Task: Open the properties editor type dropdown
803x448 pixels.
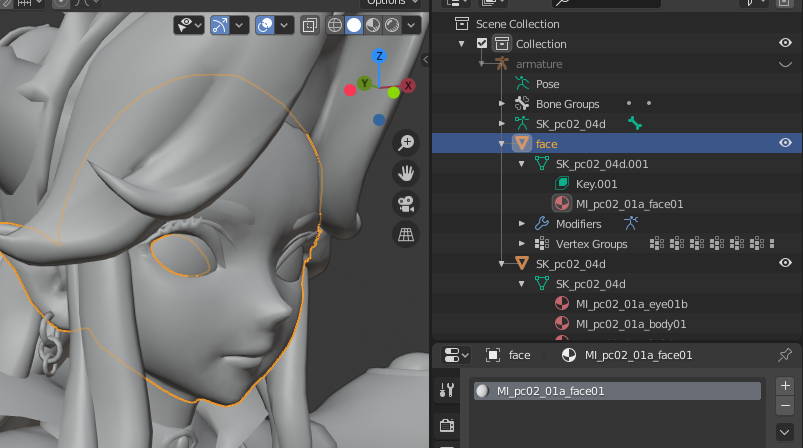Action: [x=456, y=355]
